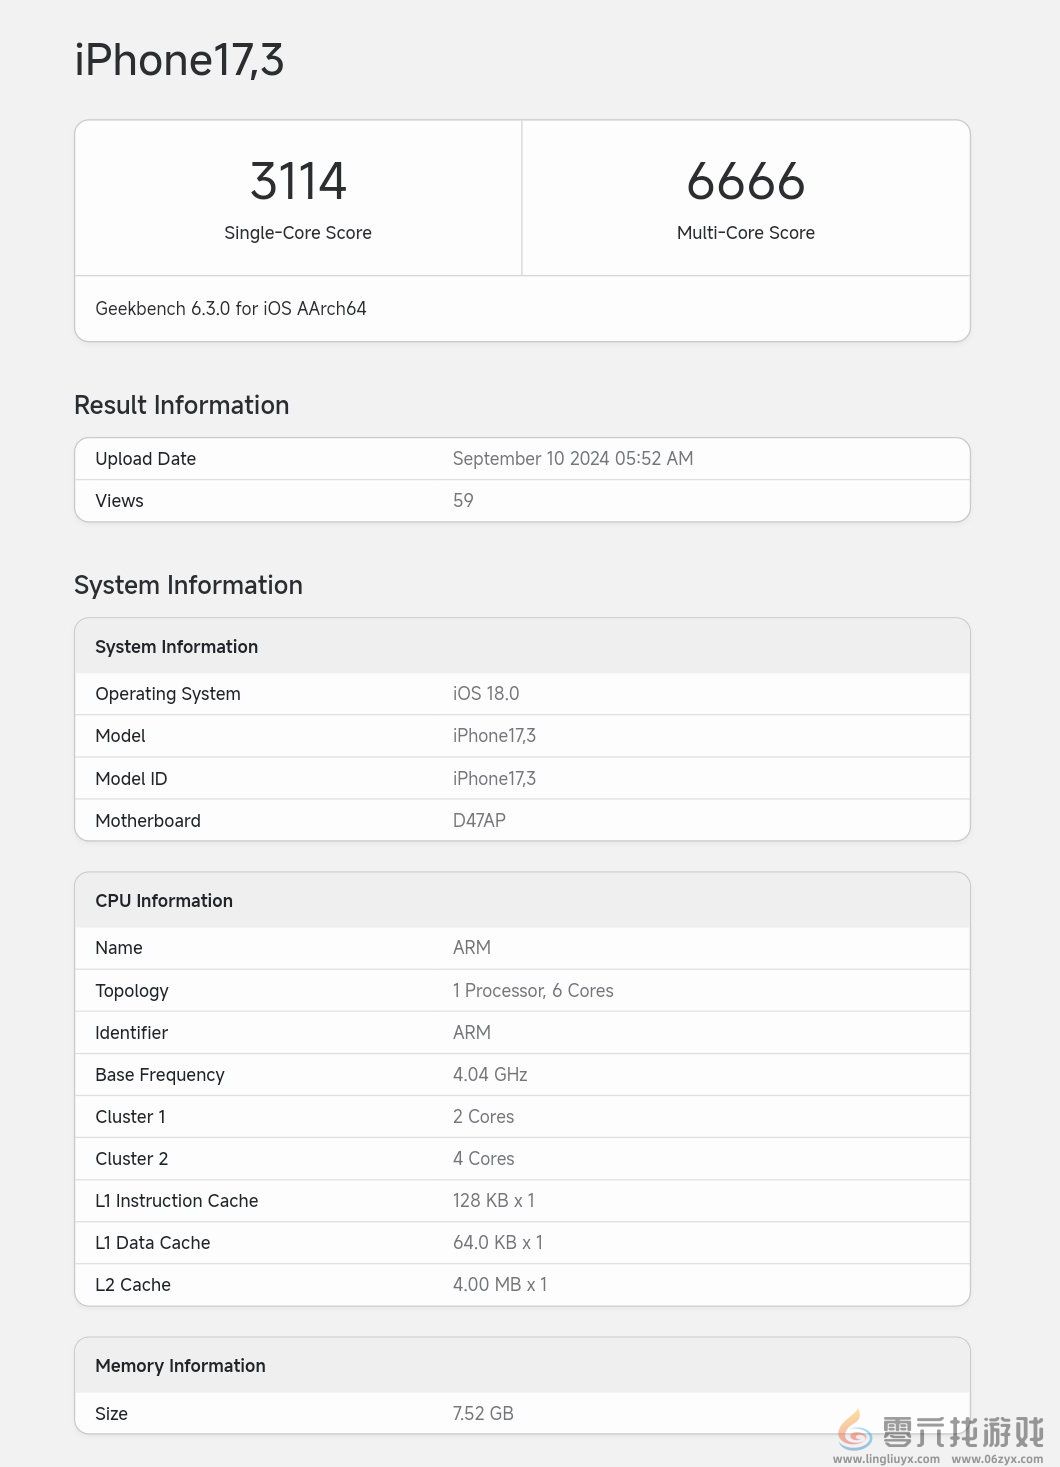Select the Single-Core Score 3114 card

coord(298,197)
